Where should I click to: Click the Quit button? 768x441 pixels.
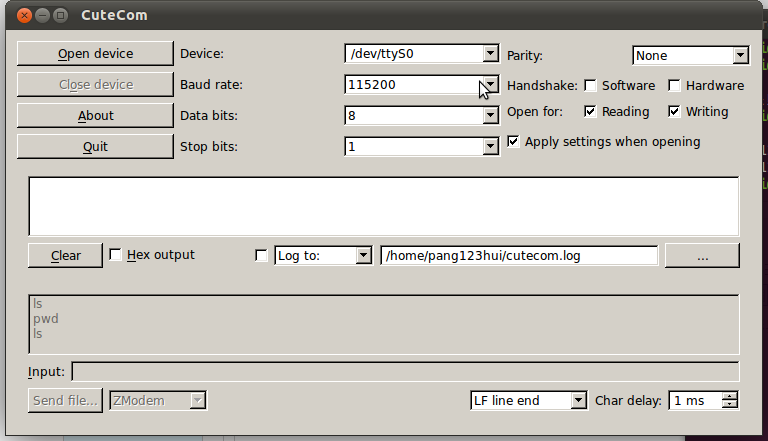[95, 147]
